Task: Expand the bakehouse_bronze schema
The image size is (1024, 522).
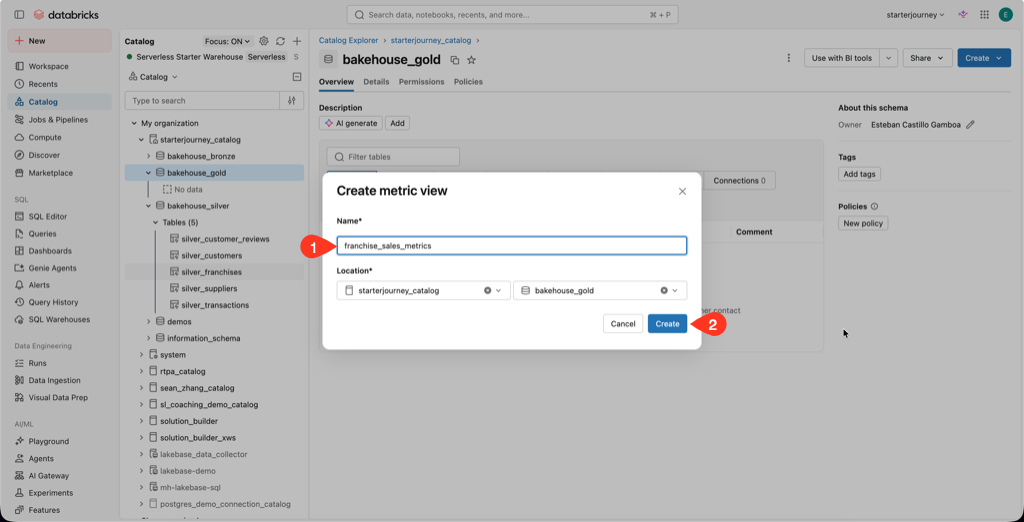Action: click(x=149, y=156)
